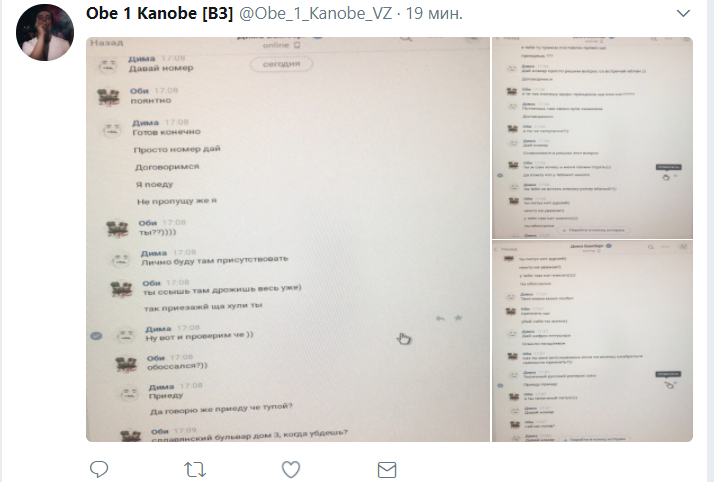Open the tweet options chevron menu

coord(683,14)
